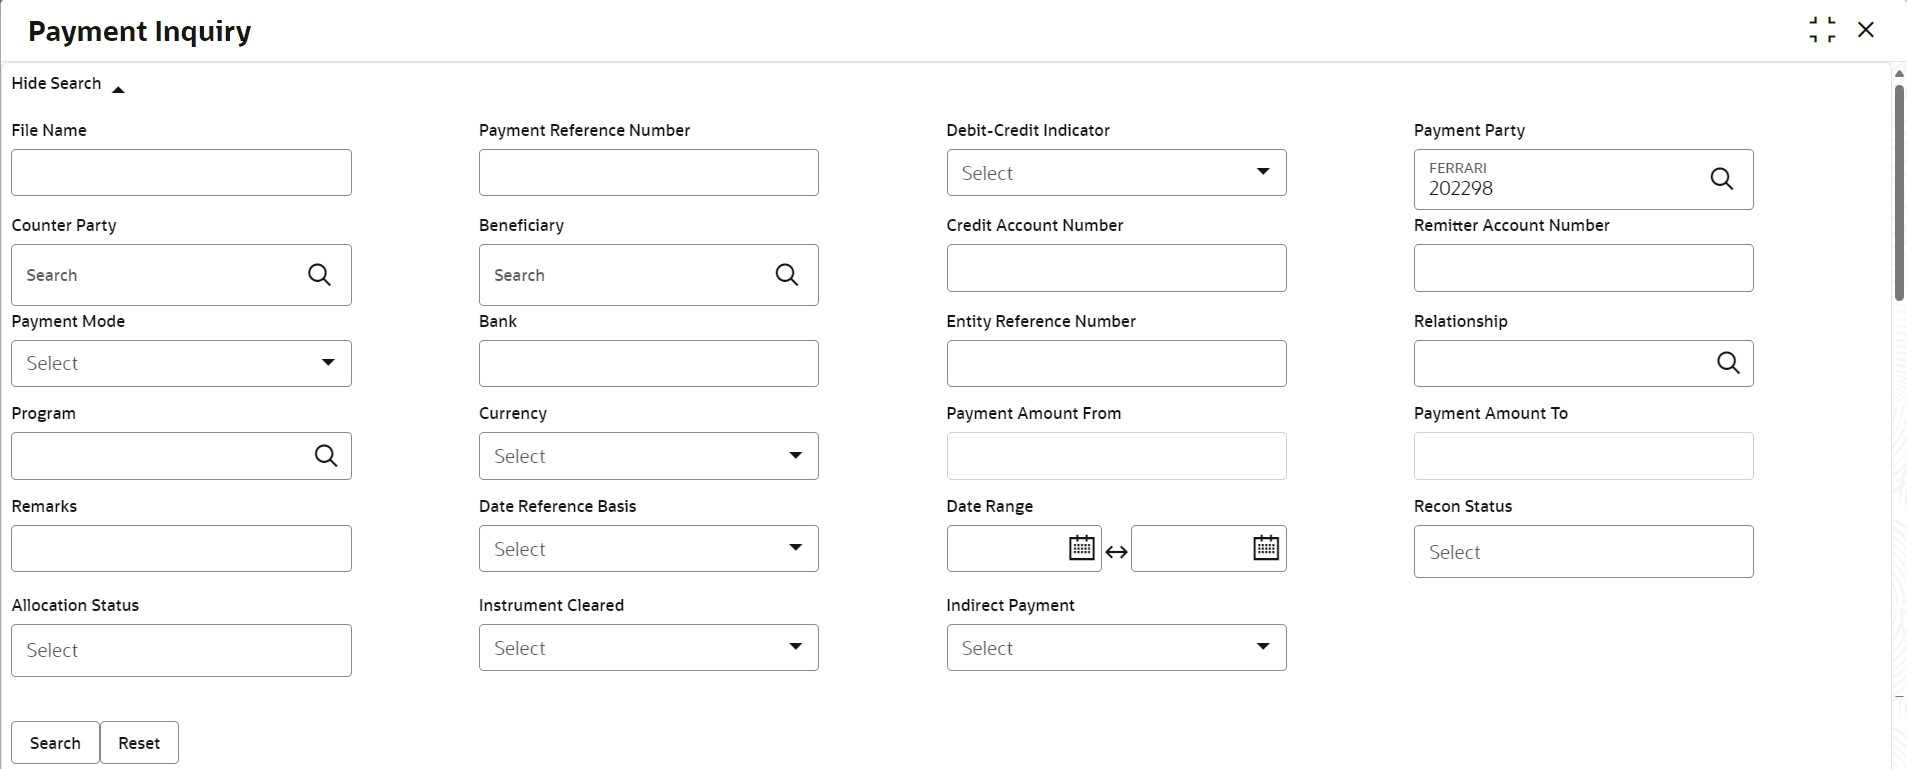
Task: Focus the File Name input field
Action: 181,173
